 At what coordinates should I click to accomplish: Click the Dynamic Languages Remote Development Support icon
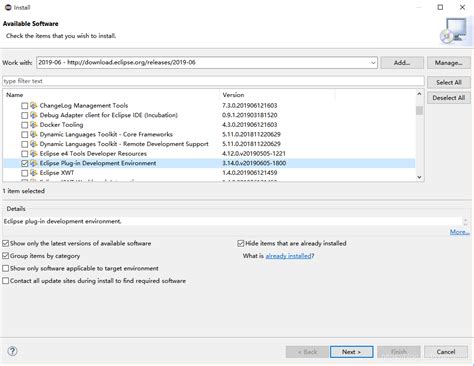tap(34, 144)
